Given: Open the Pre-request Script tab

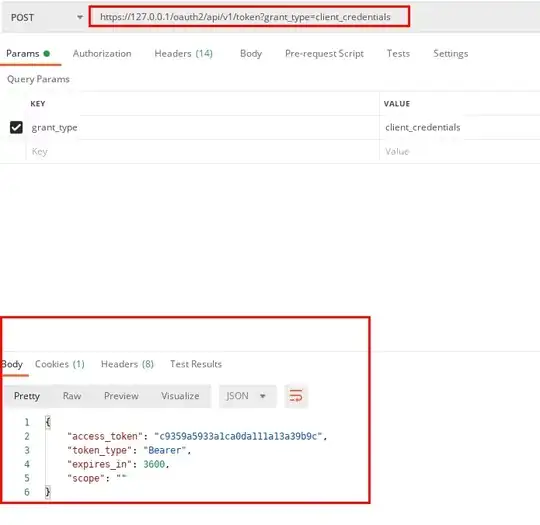Looking at the screenshot, I should coord(324,54).
